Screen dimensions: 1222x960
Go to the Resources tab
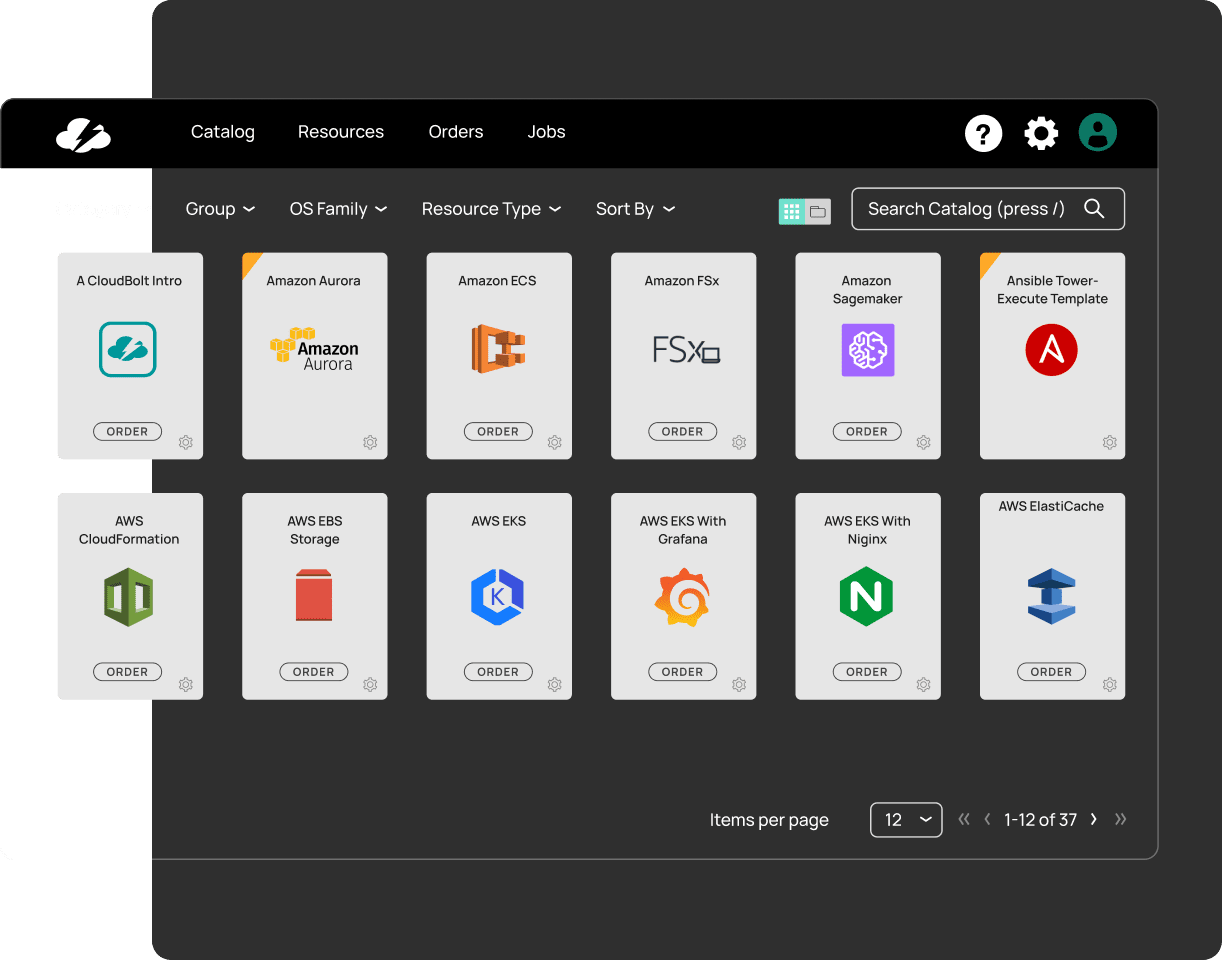(341, 132)
